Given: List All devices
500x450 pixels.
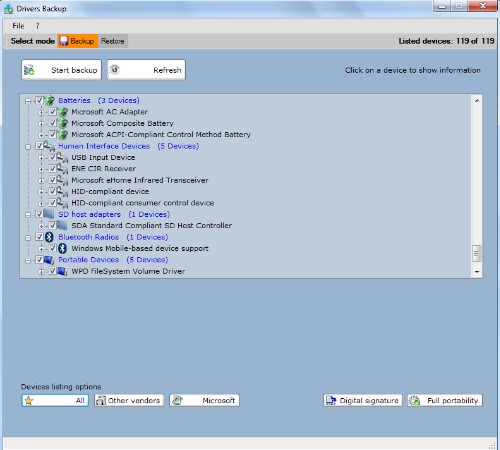Looking at the screenshot, I should pos(55,400).
